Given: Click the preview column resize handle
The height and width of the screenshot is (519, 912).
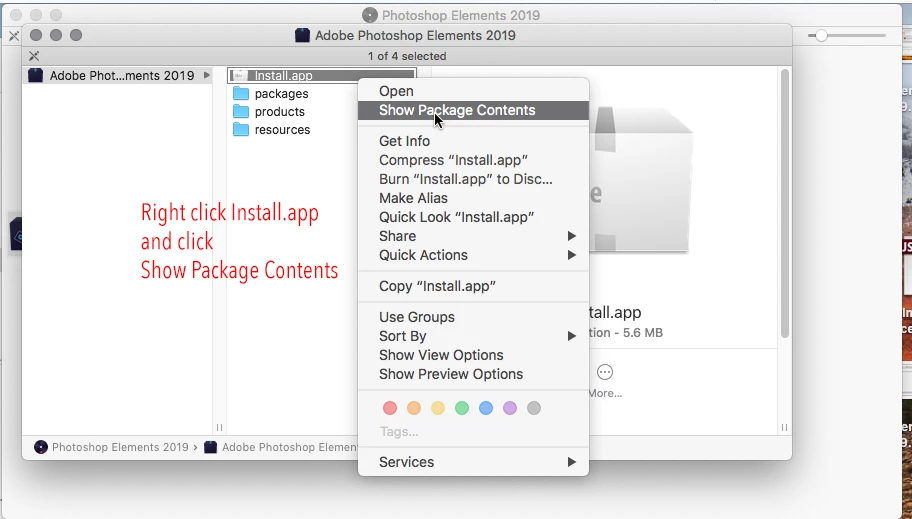Looking at the screenshot, I should point(784,428).
